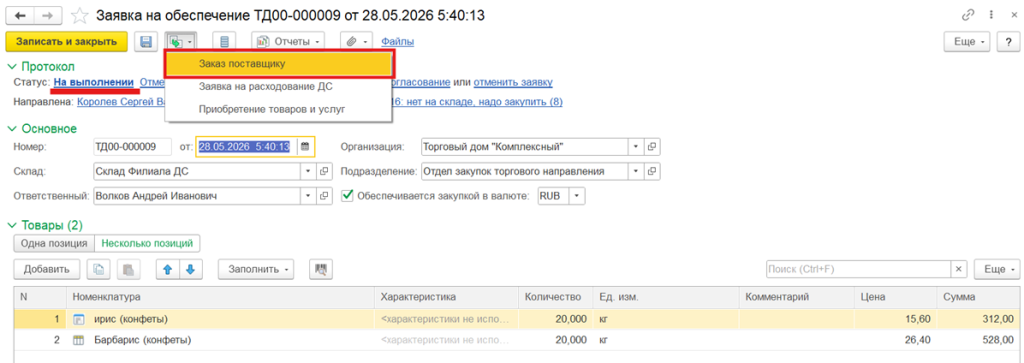1024x363 pixels.
Task: Open the RUB currency dropdown
Action: (x=577, y=196)
